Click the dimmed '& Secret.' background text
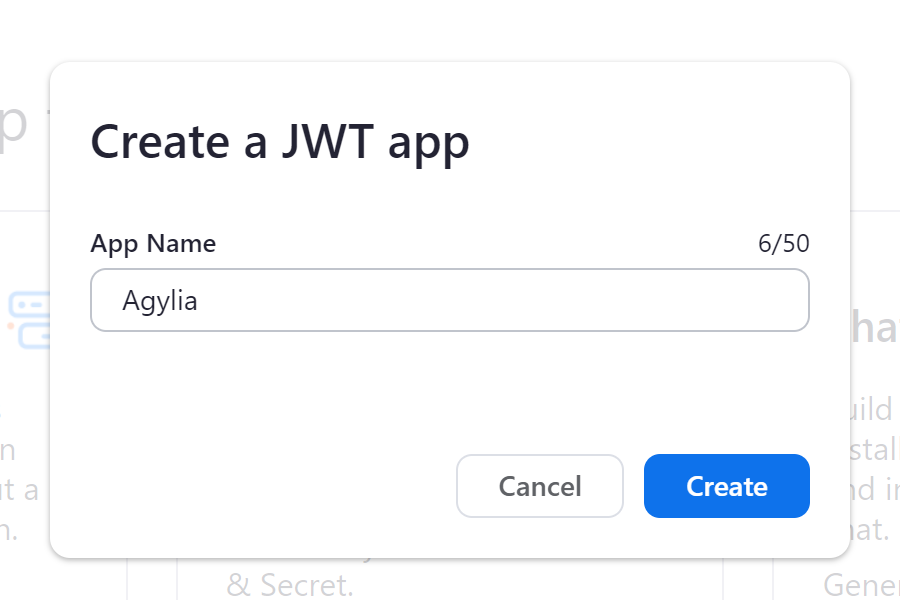This screenshot has width=900, height=600. 290,585
